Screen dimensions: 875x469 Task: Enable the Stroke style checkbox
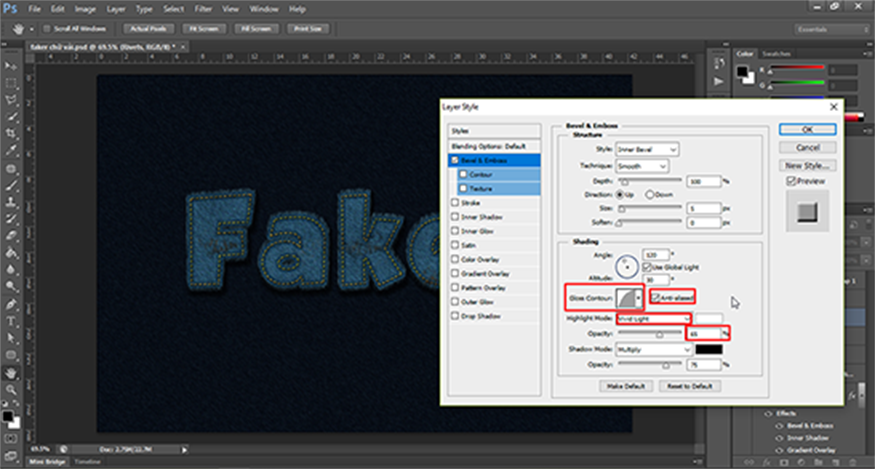456,202
